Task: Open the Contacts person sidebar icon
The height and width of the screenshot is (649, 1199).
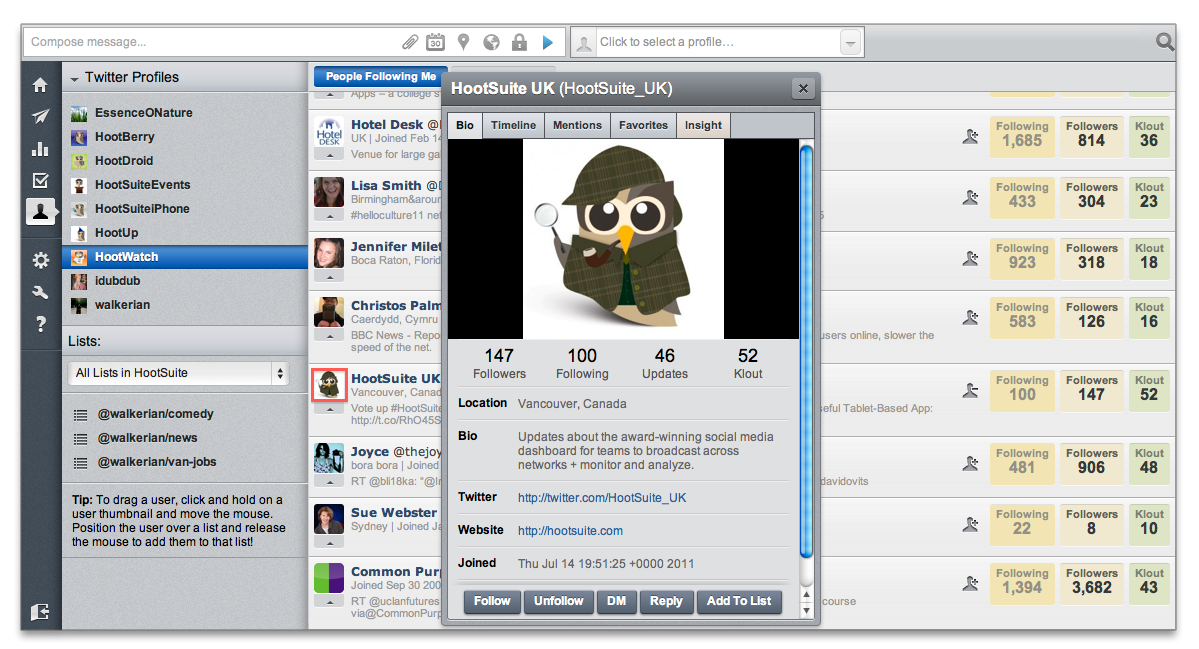Action: pos(41,212)
